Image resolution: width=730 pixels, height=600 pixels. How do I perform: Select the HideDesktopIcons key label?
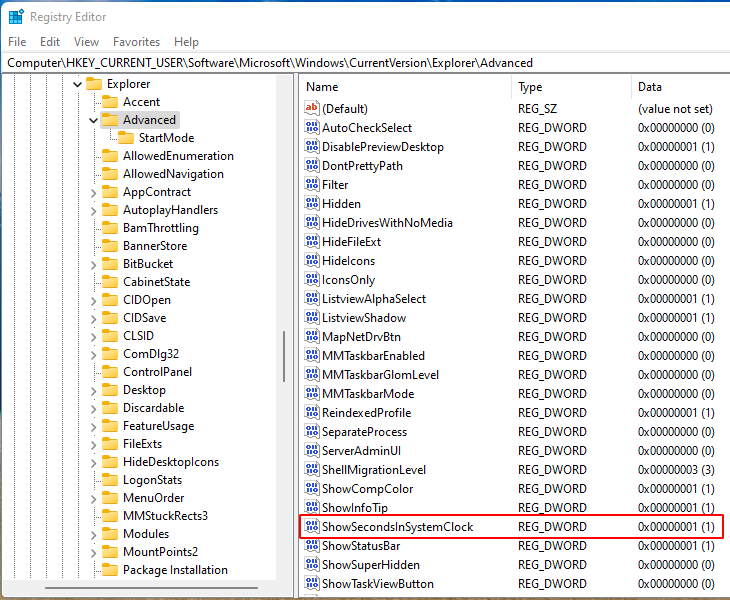click(x=171, y=462)
